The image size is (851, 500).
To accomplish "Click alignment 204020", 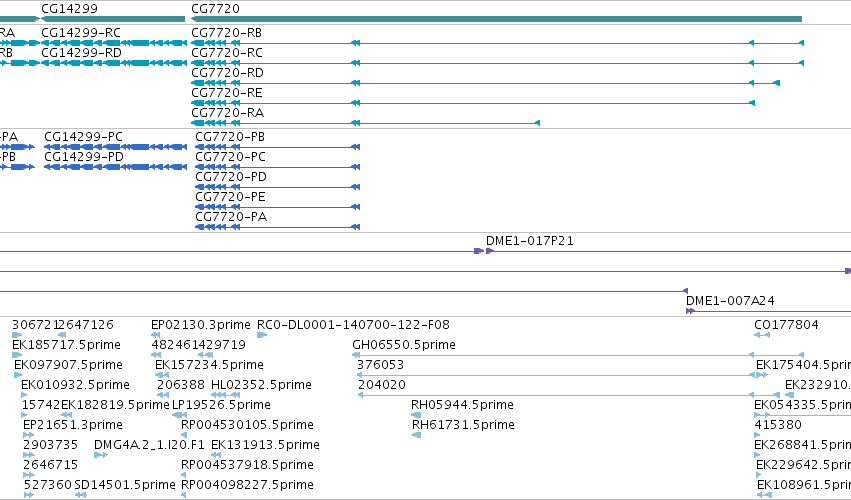I will pyautogui.click(x=382, y=385).
